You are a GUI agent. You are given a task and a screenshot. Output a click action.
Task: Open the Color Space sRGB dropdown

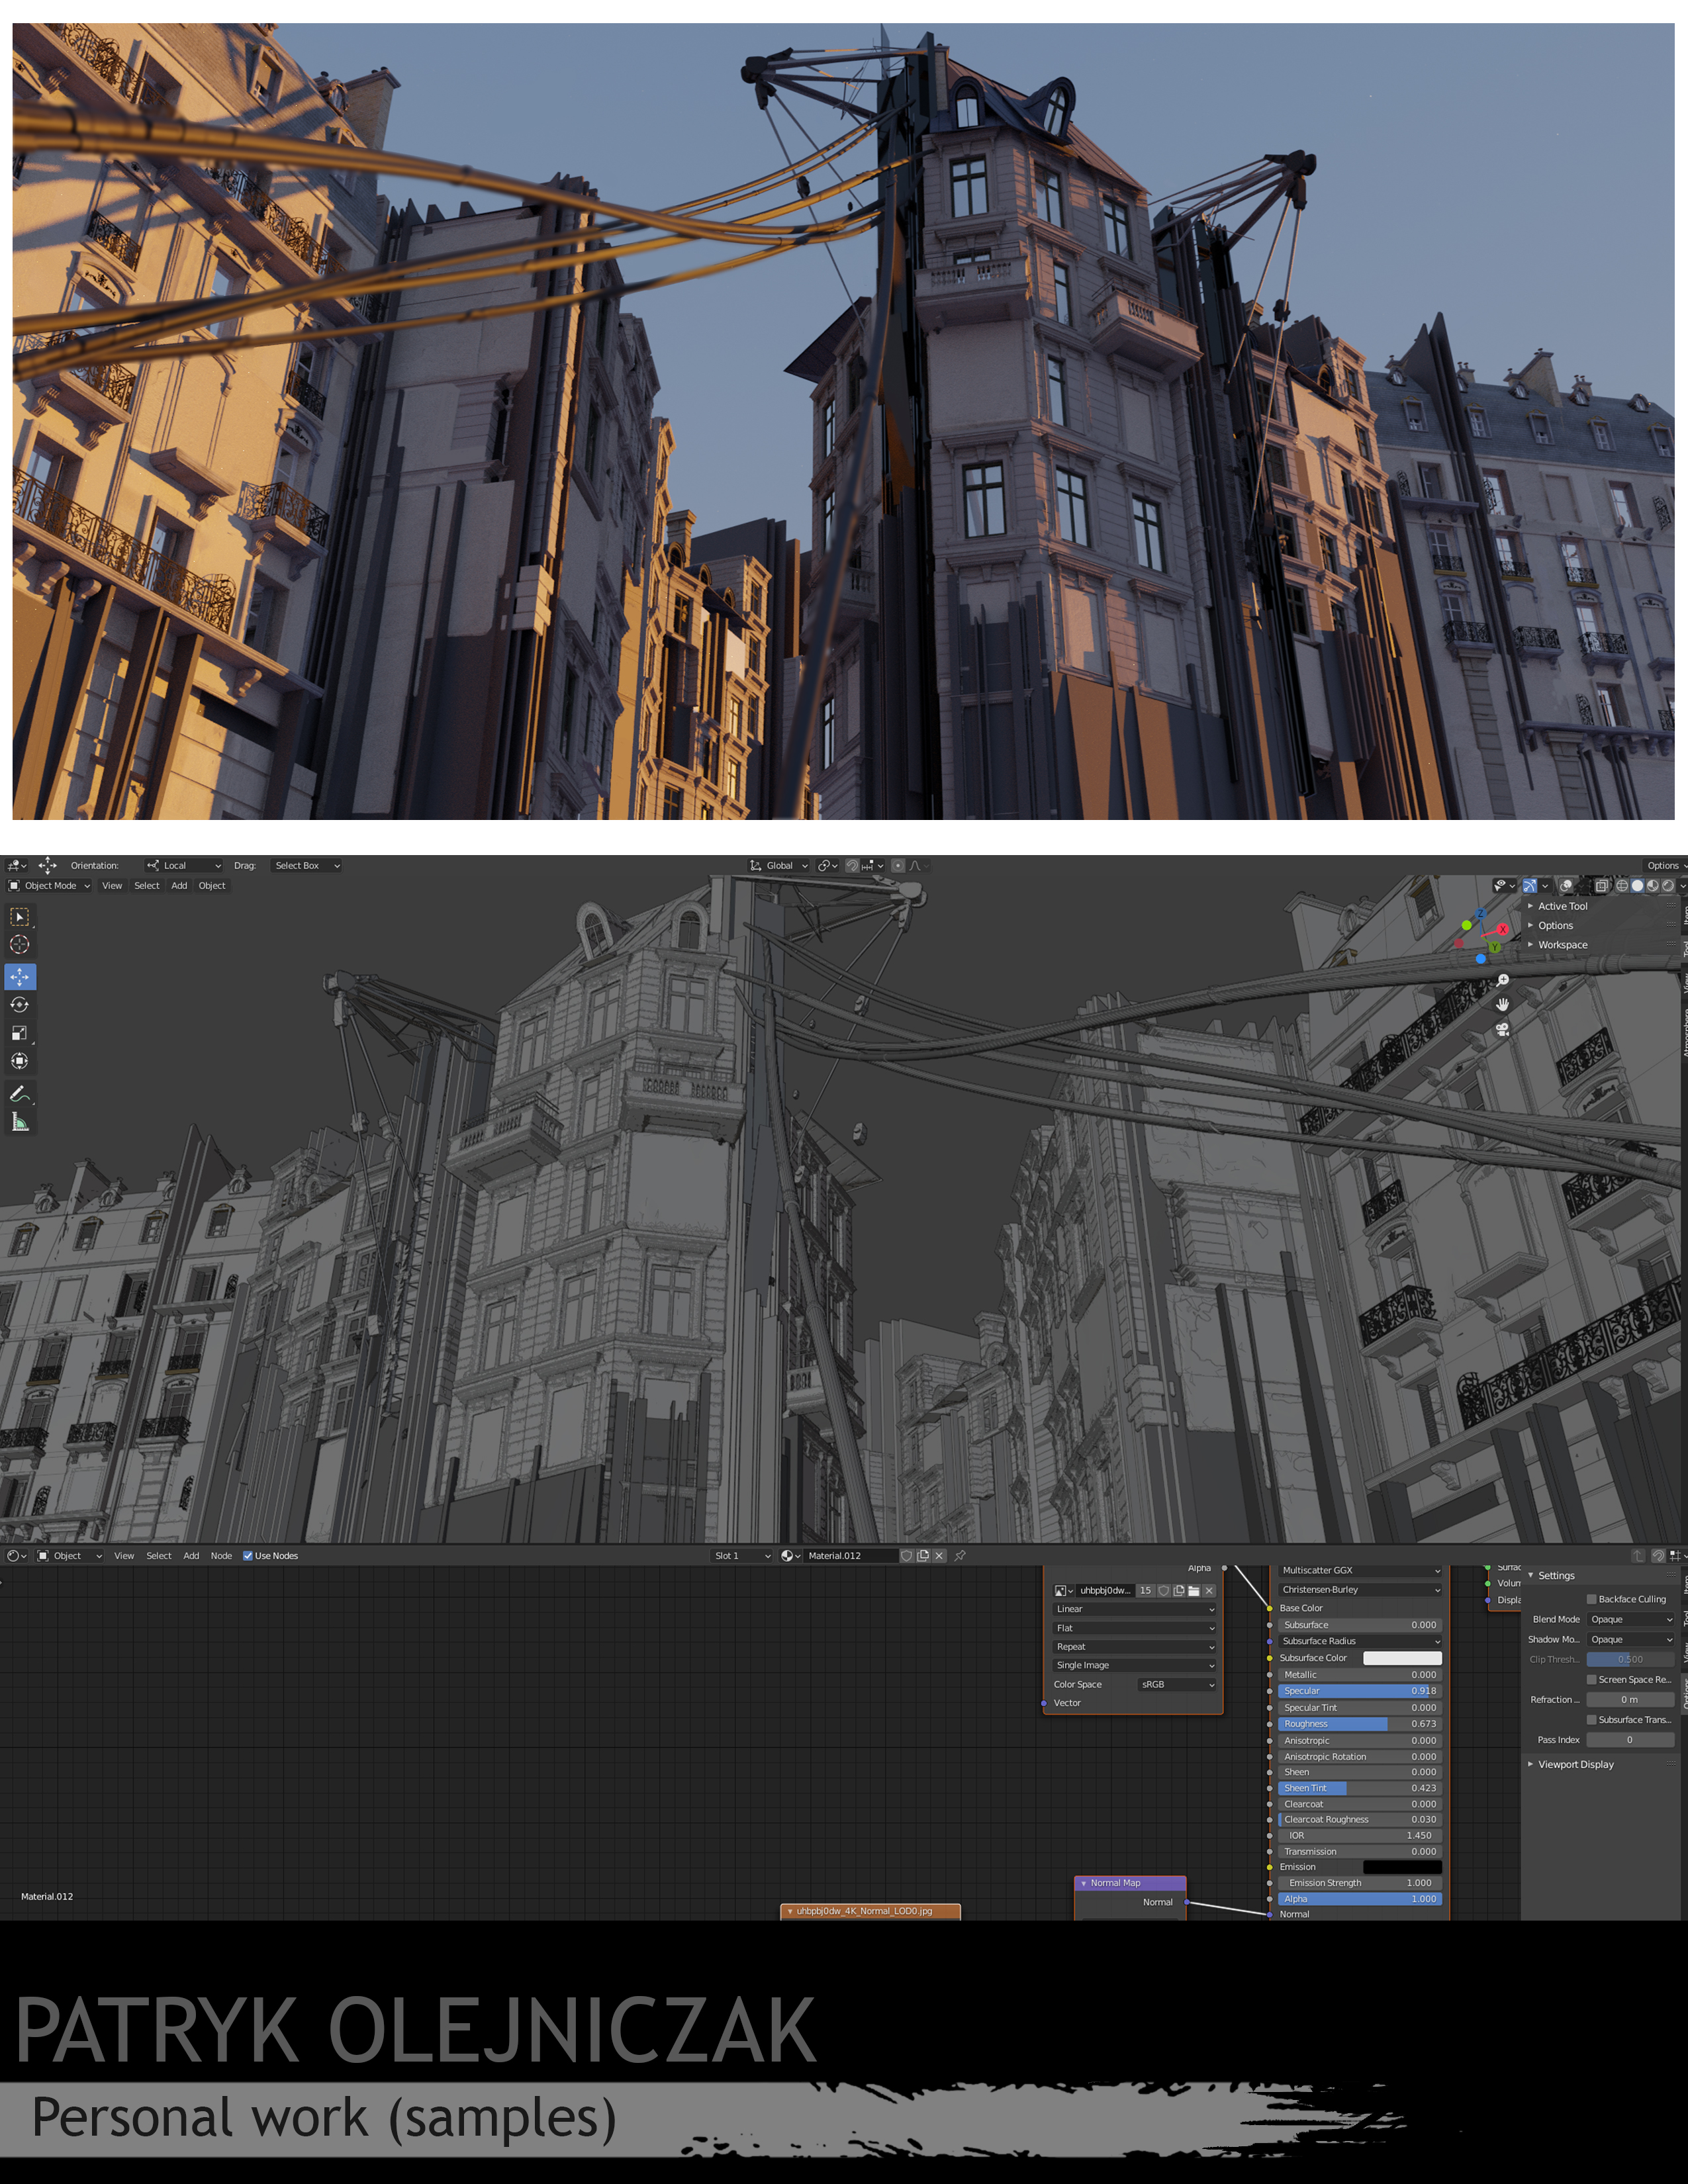(1177, 1684)
